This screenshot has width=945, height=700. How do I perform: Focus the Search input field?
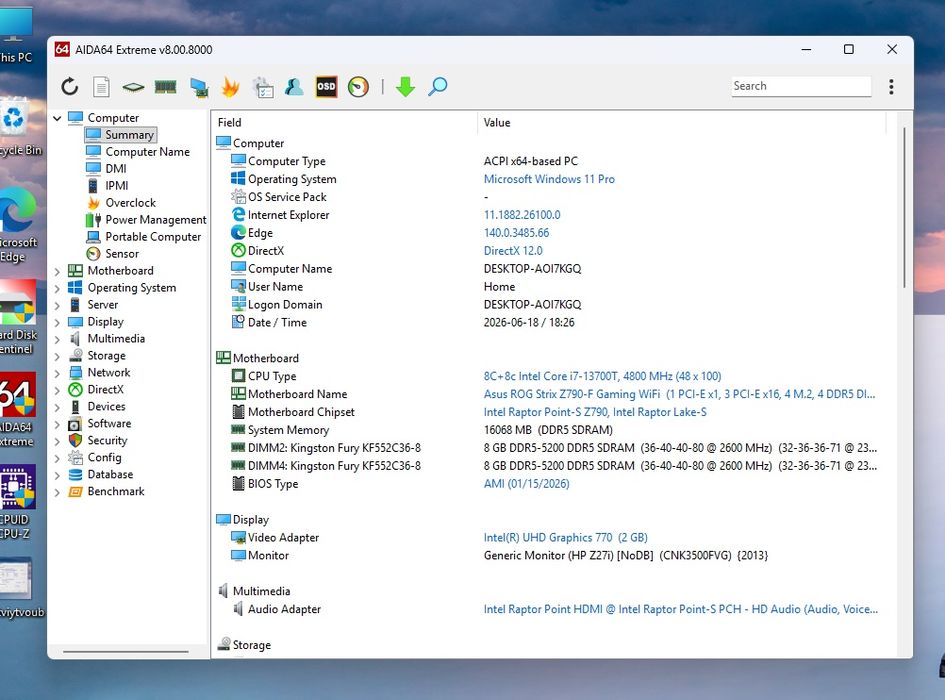(802, 86)
